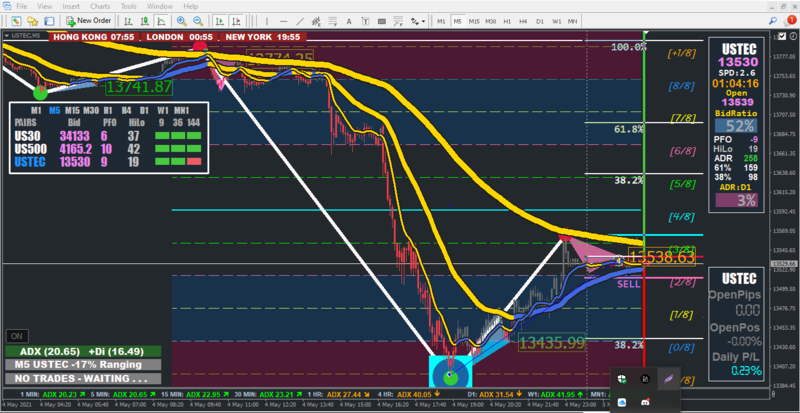Click the zoom out magnifier
This screenshot has width=800, height=413.
pyautogui.click(x=198, y=21)
